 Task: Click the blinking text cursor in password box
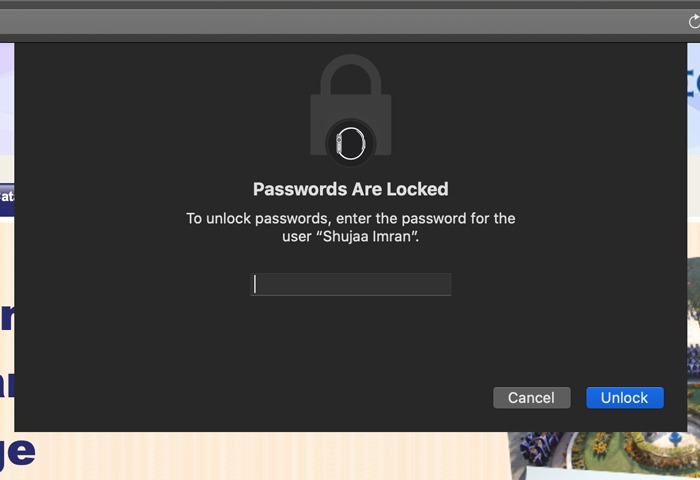(x=255, y=284)
